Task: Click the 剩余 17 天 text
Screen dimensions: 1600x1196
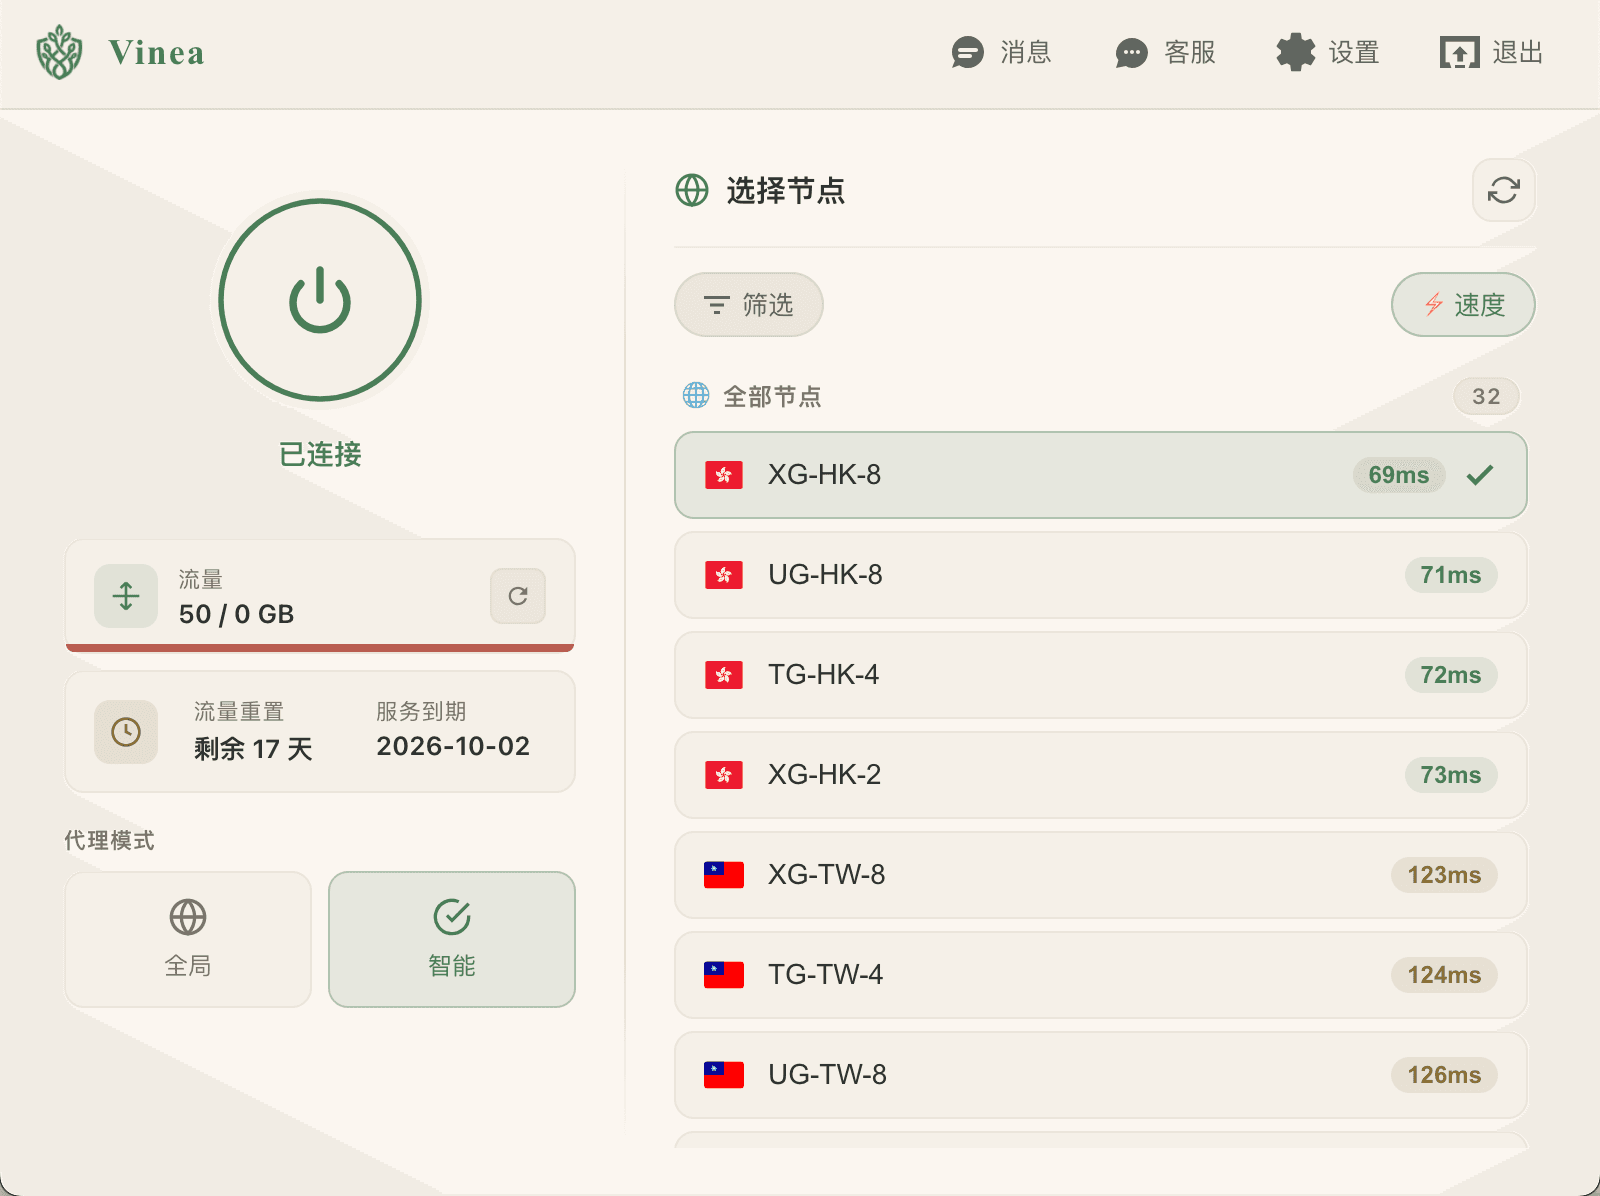Action: [x=253, y=749]
